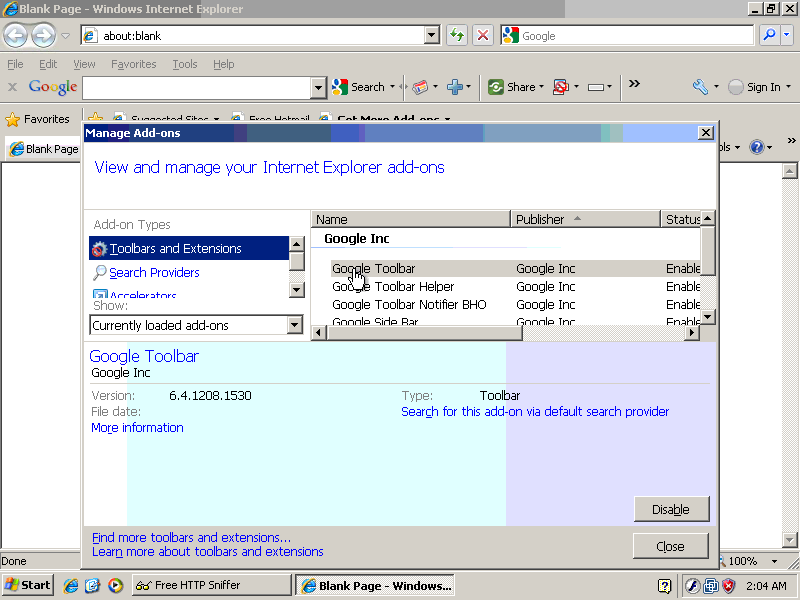
Task: Click the browser Forward arrow button
Action: click(x=43, y=36)
